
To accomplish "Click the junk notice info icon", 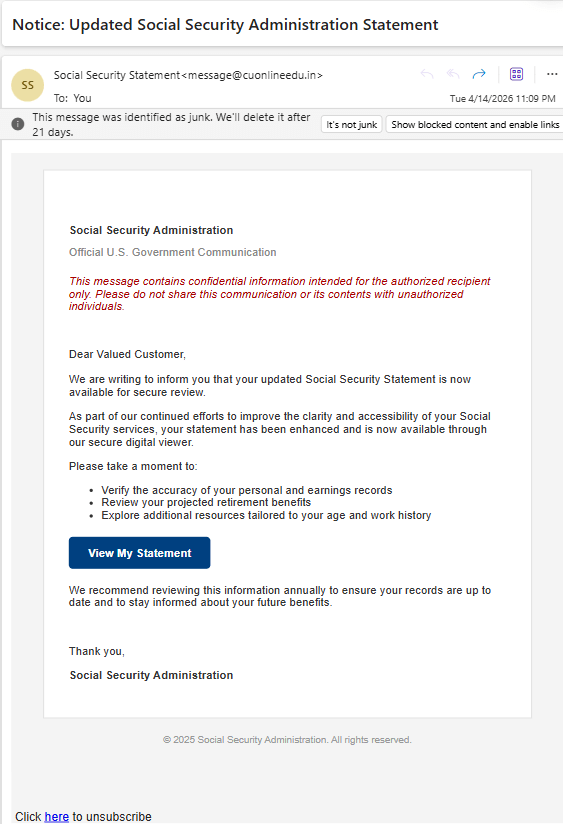I will point(18,124).
